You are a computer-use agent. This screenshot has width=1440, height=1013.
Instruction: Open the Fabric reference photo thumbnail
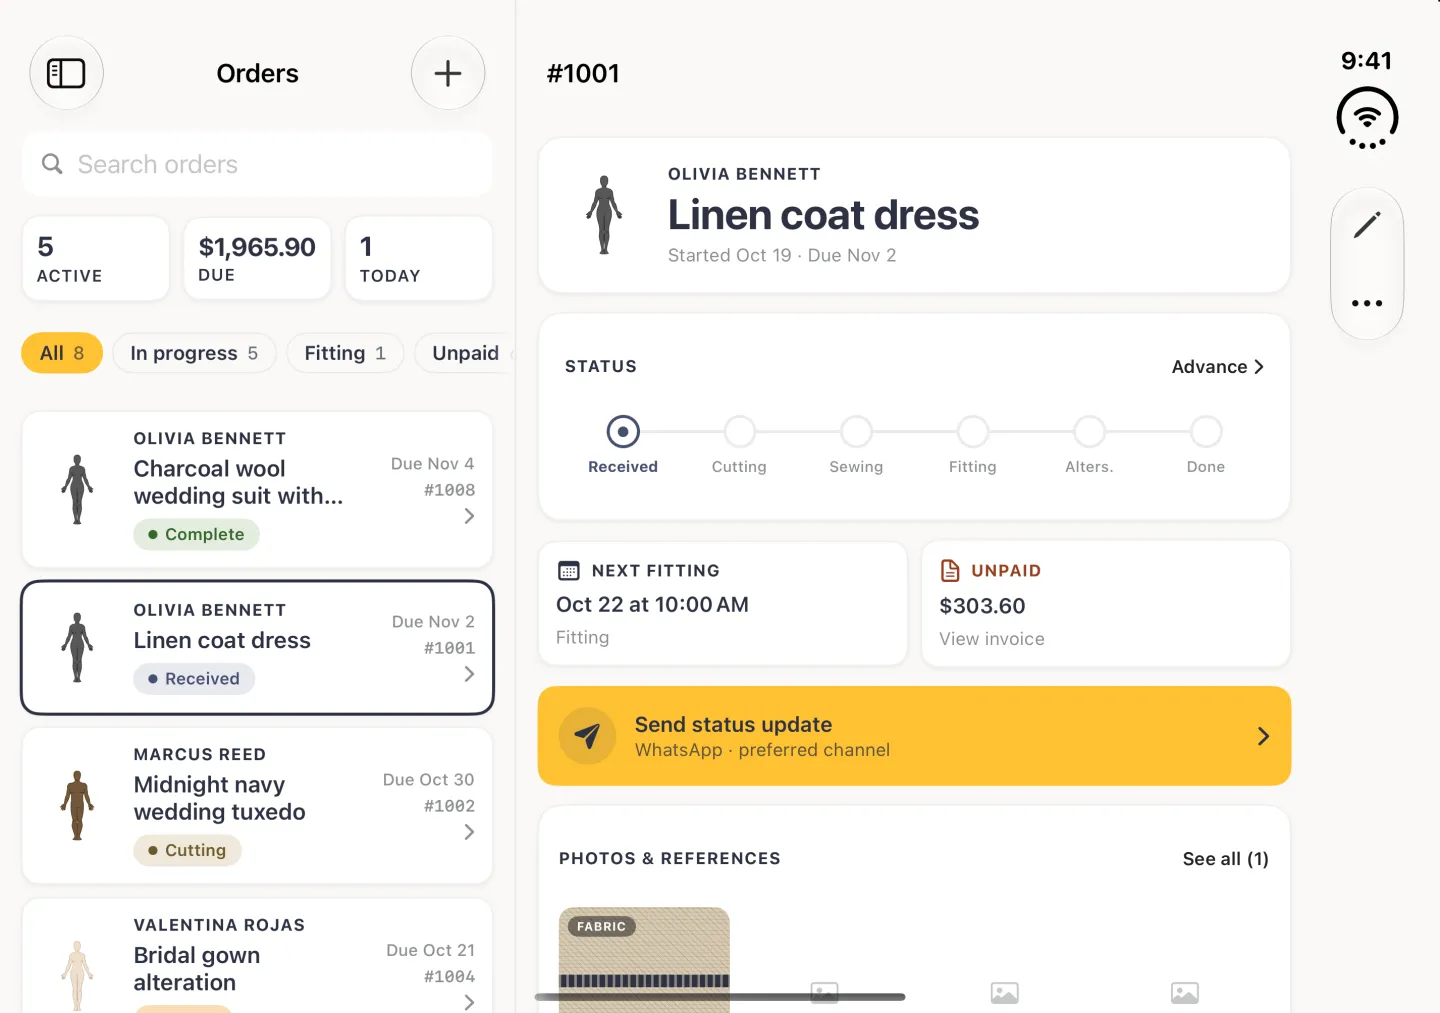(644, 960)
